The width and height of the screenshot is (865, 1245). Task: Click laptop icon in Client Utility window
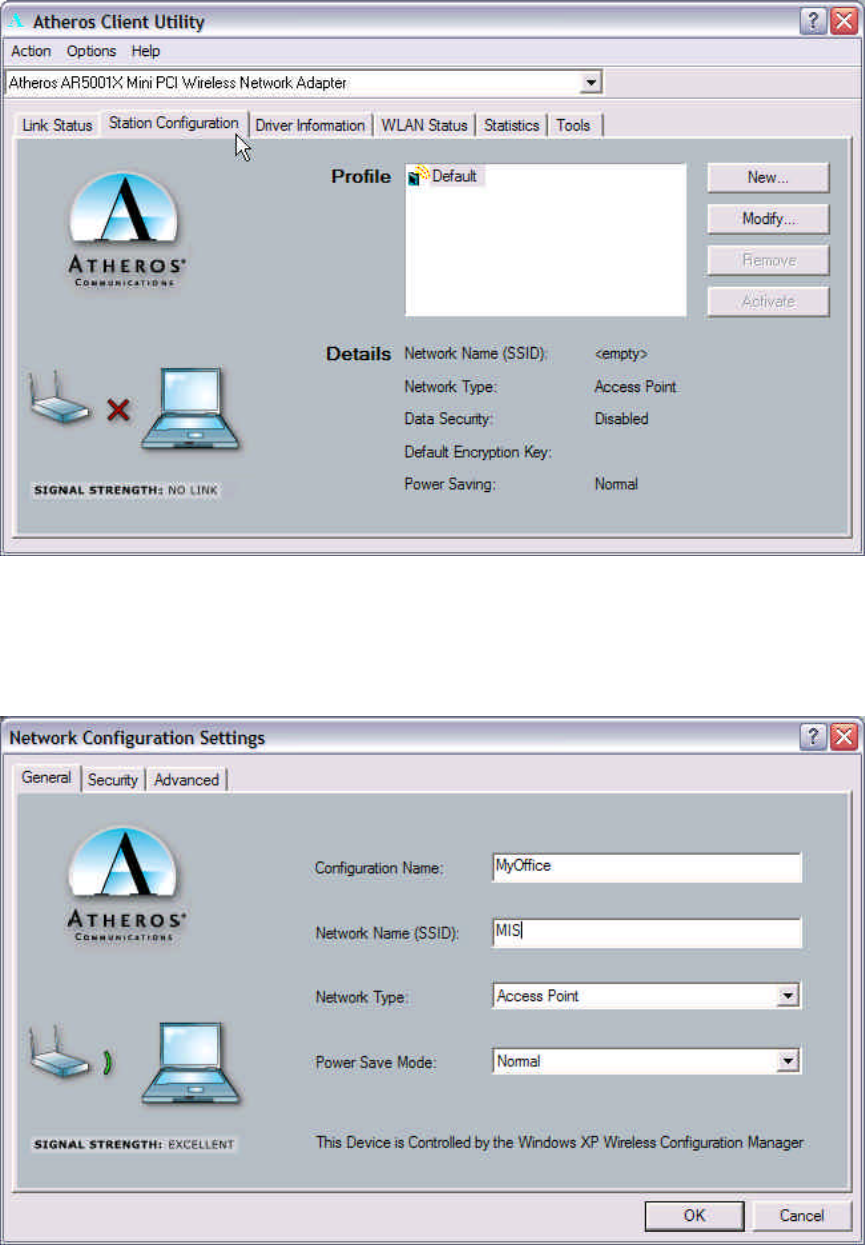[x=191, y=408]
